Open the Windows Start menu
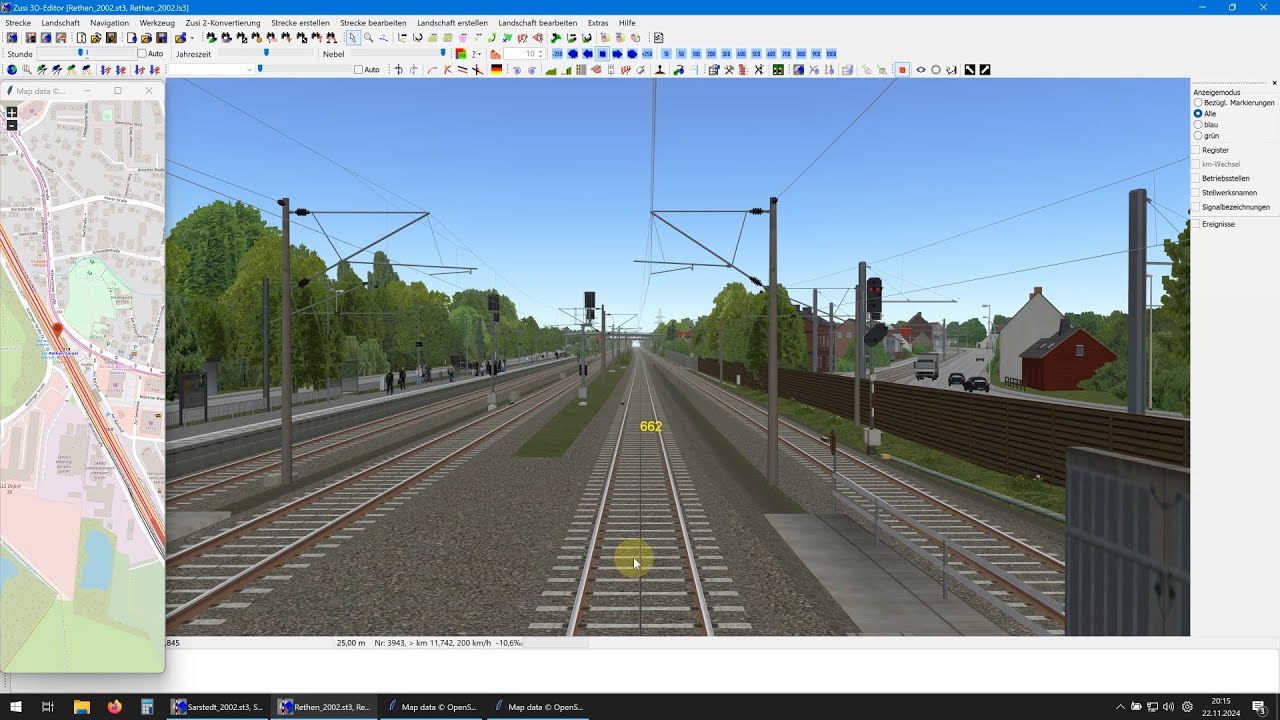 click(x=16, y=707)
